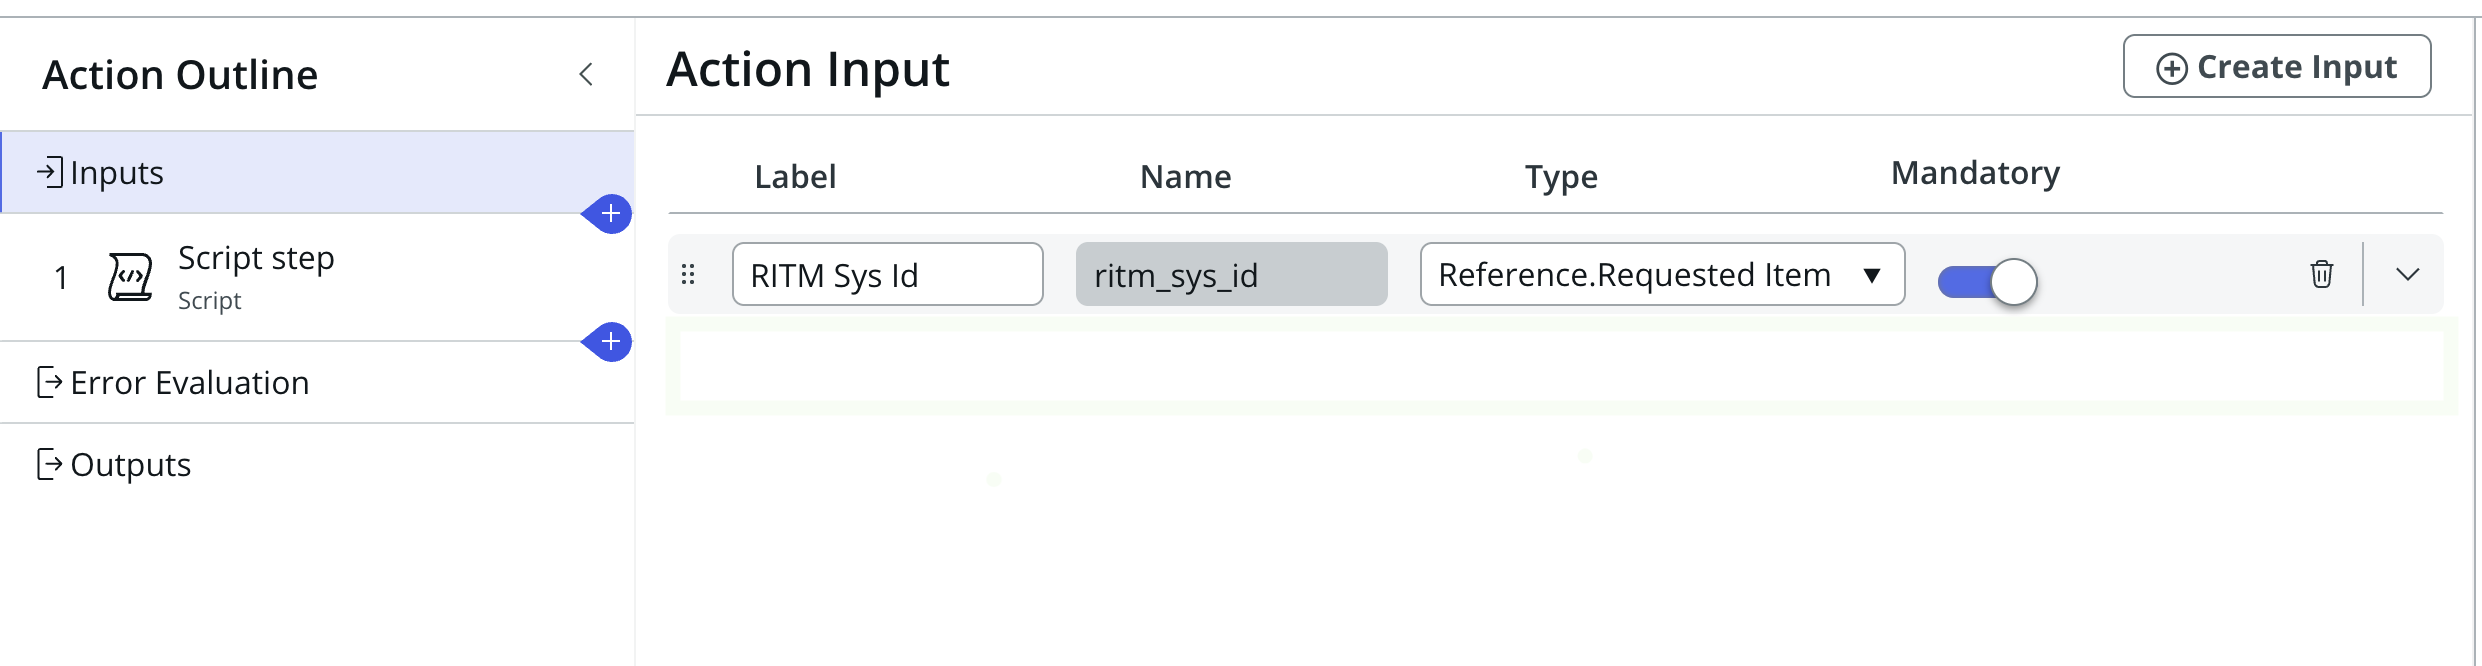Toggle the Mandatory switch off

(1987, 281)
